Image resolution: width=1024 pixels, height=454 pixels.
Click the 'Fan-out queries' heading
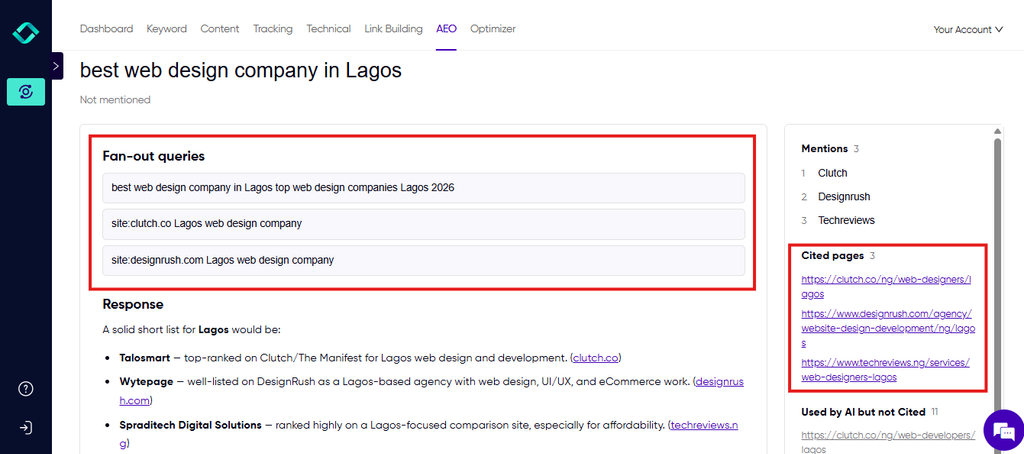coord(153,156)
